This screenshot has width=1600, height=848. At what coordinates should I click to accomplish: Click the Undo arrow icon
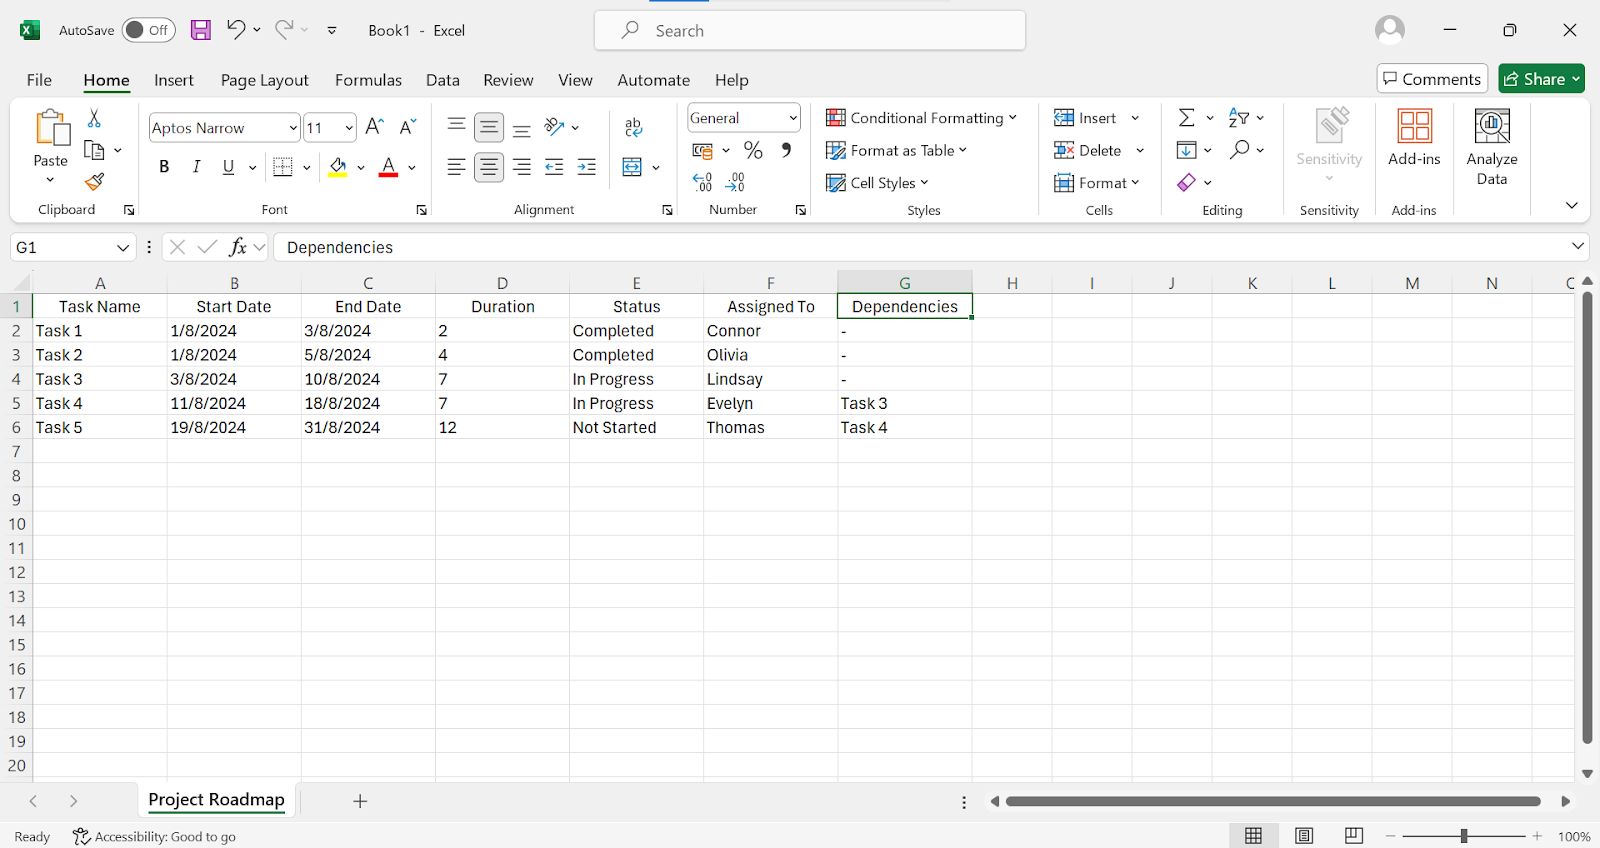coord(235,29)
